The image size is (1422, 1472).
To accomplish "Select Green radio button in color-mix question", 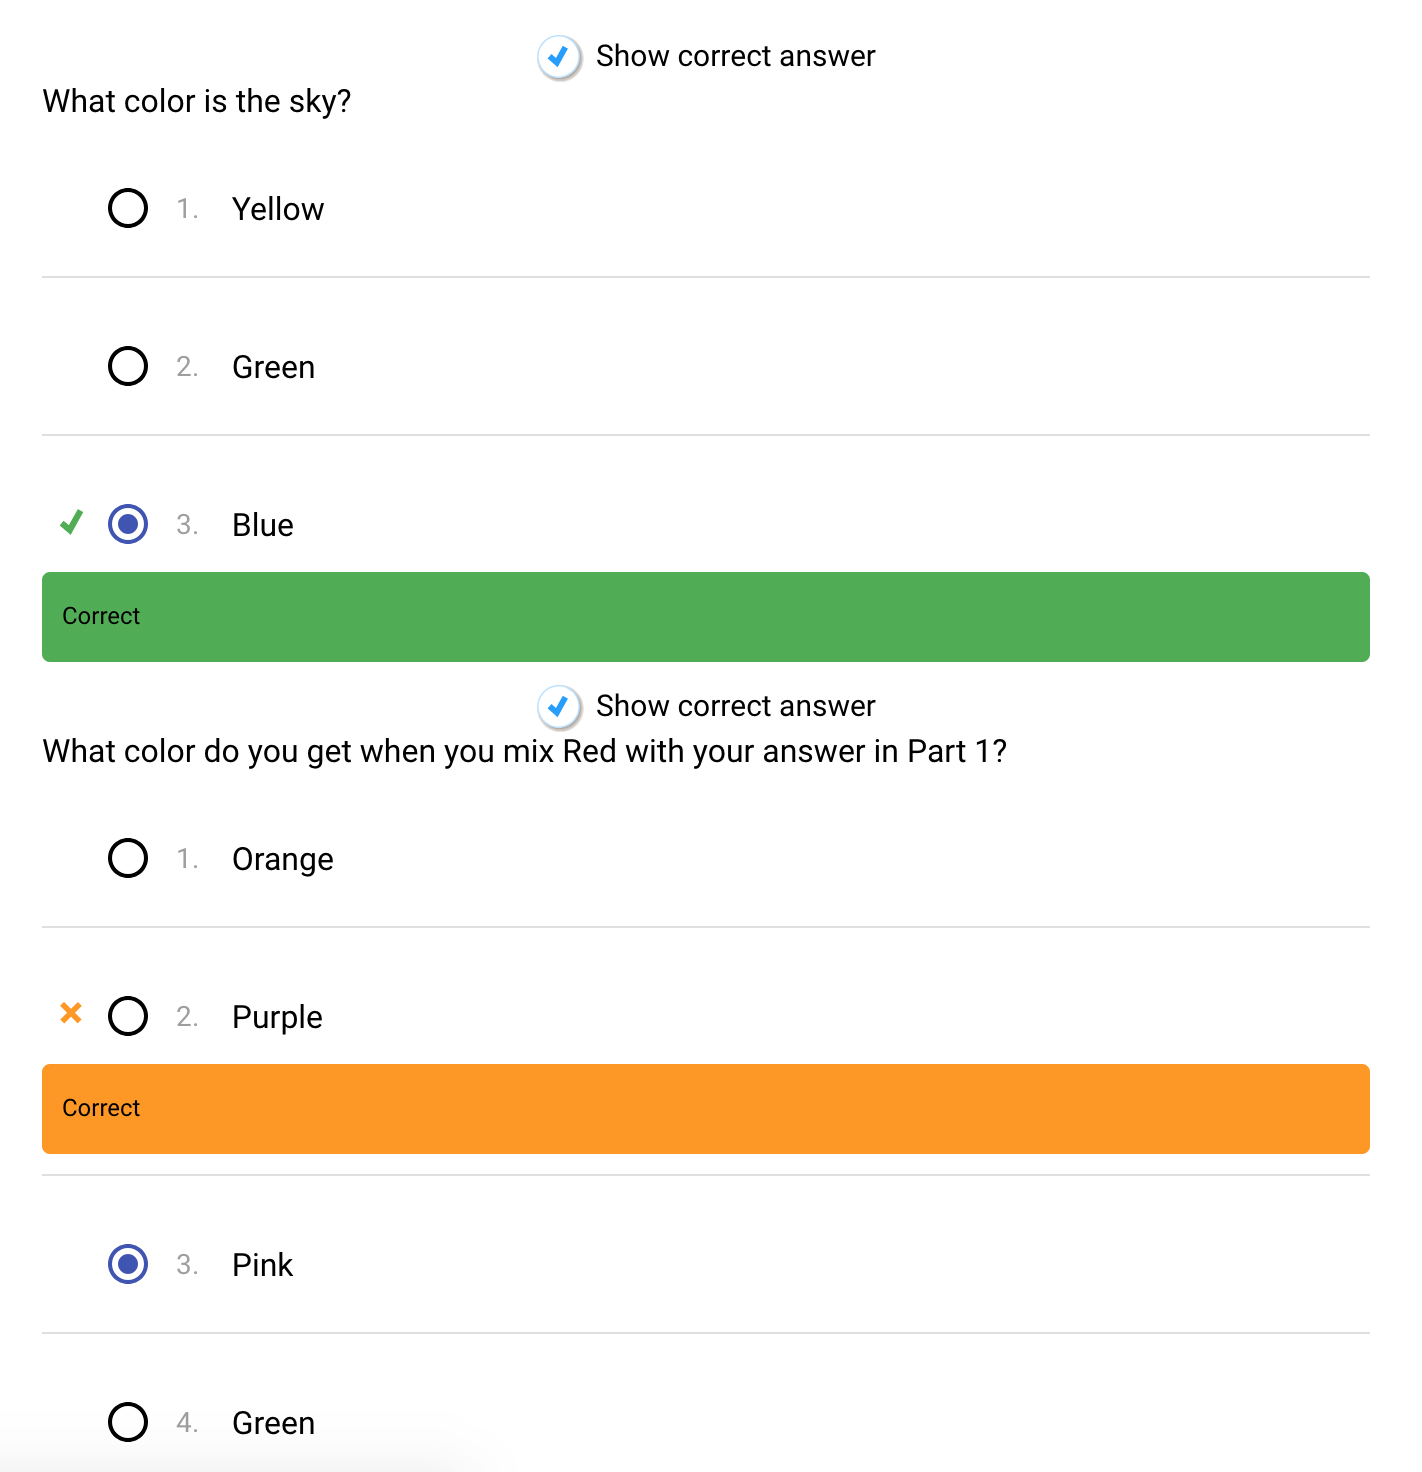I will click(x=128, y=1422).
